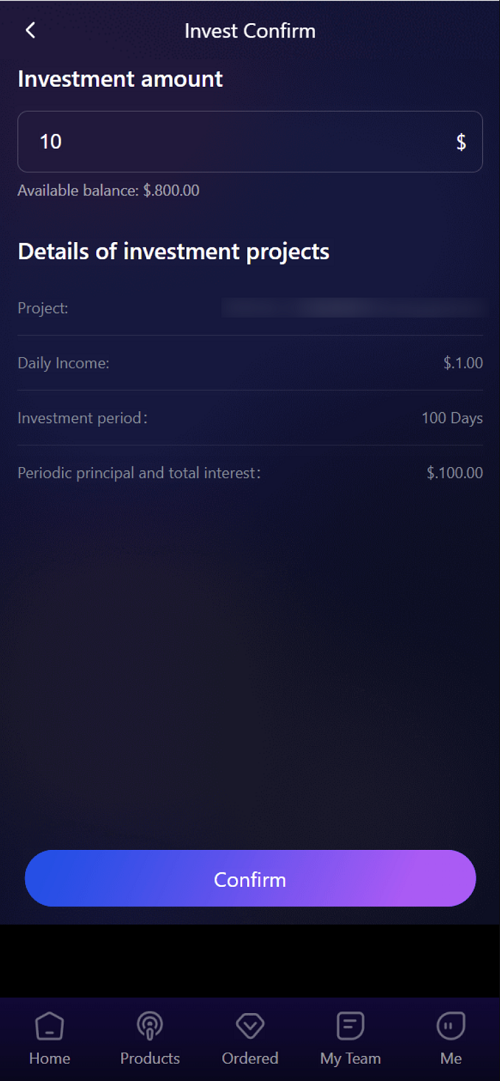Image resolution: width=500 pixels, height=1081 pixels.
Task: Confirm the investment
Action: pyautogui.click(x=250, y=878)
